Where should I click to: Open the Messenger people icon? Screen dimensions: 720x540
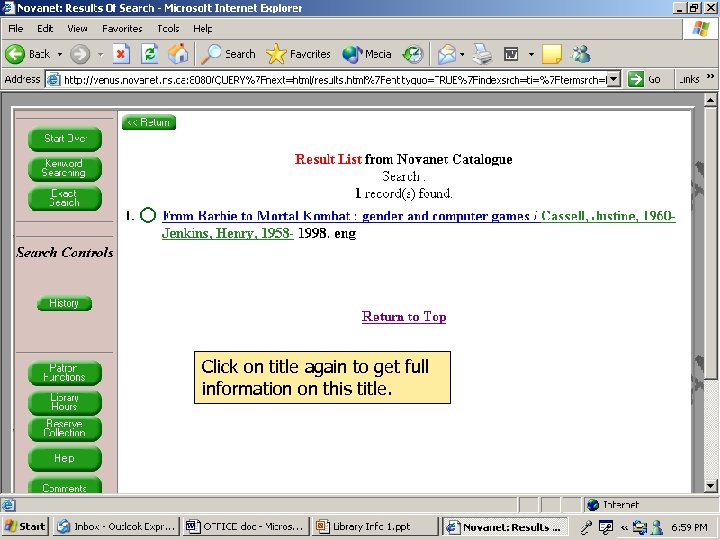581,54
